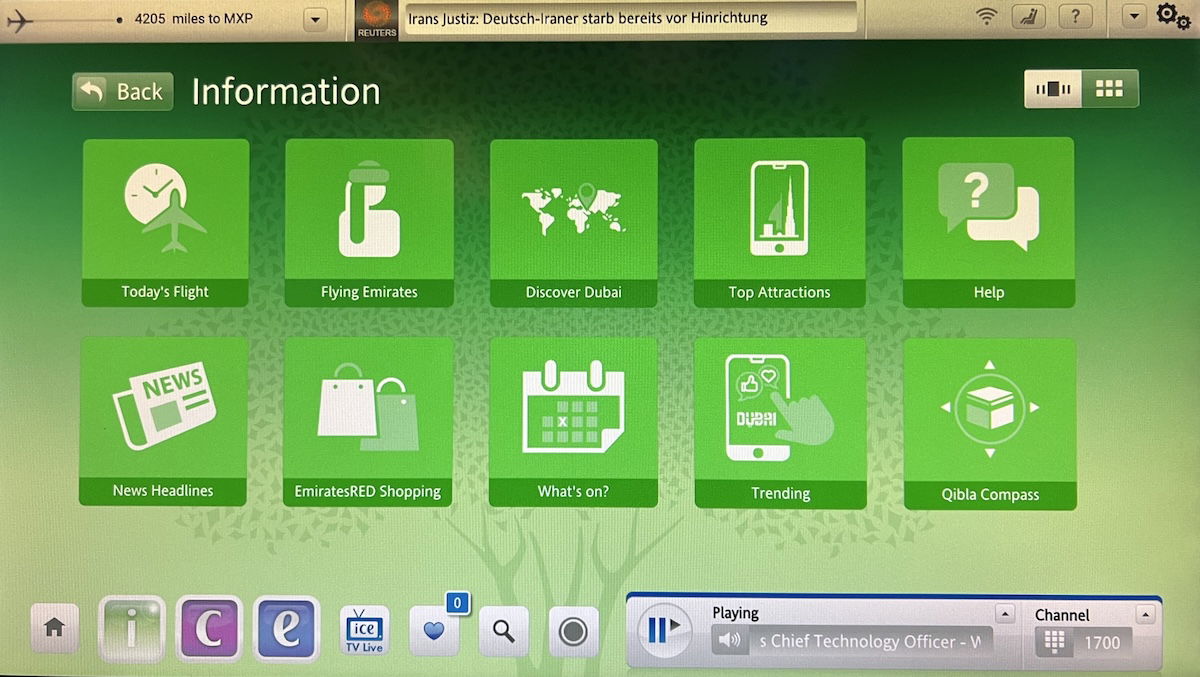The image size is (1200, 677).
Task: Open the channel keypad icon
Action: pyautogui.click(x=1052, y=642)
